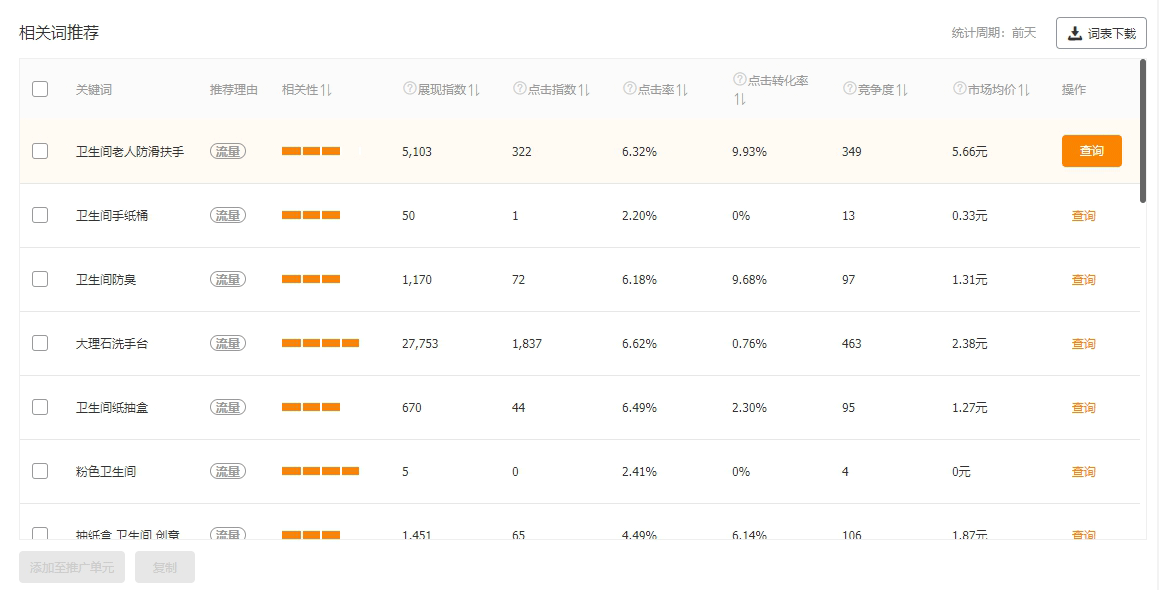Sort table by 相关性 column
Viewport: 1159px width, 590px height.
point(327,90)
